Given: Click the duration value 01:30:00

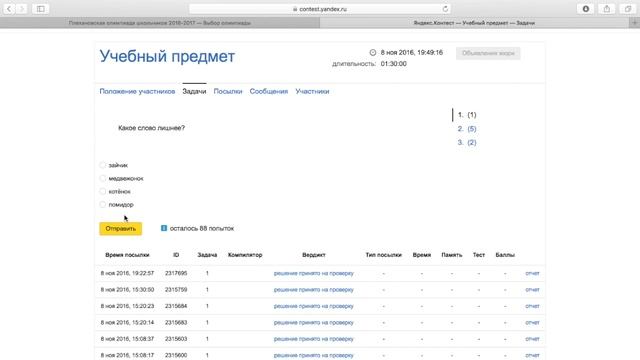Looking at the screenshot, I should point(393,64).
